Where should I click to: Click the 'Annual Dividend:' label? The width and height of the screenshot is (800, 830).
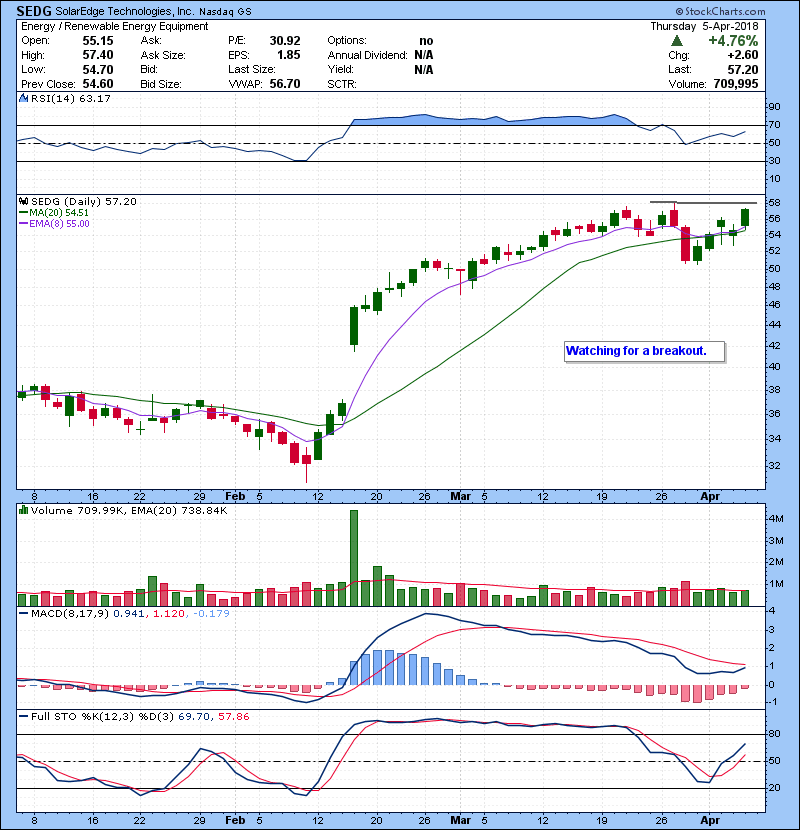pyautogui.click(x=367, y=55)
